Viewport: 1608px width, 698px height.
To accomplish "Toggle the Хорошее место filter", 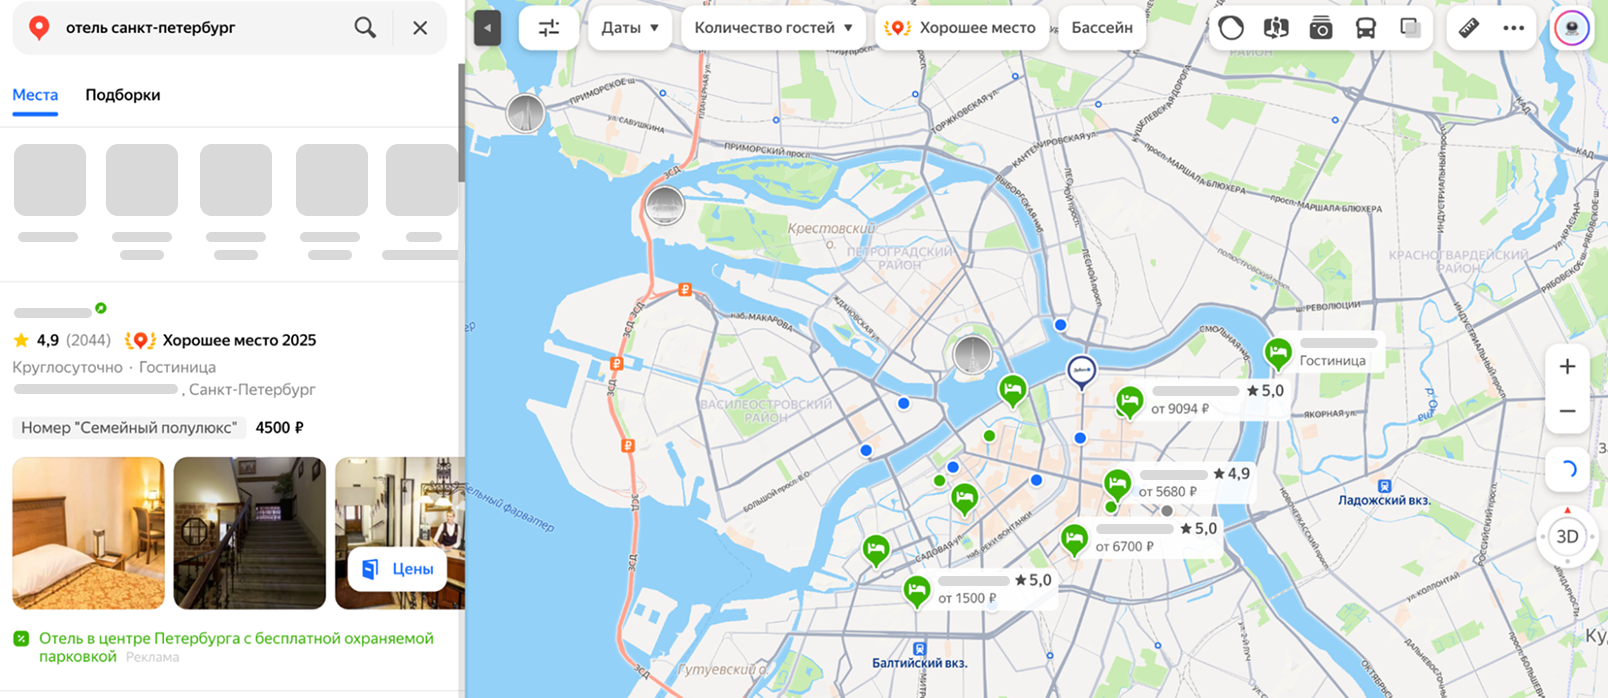I will [x=962, y=28].
